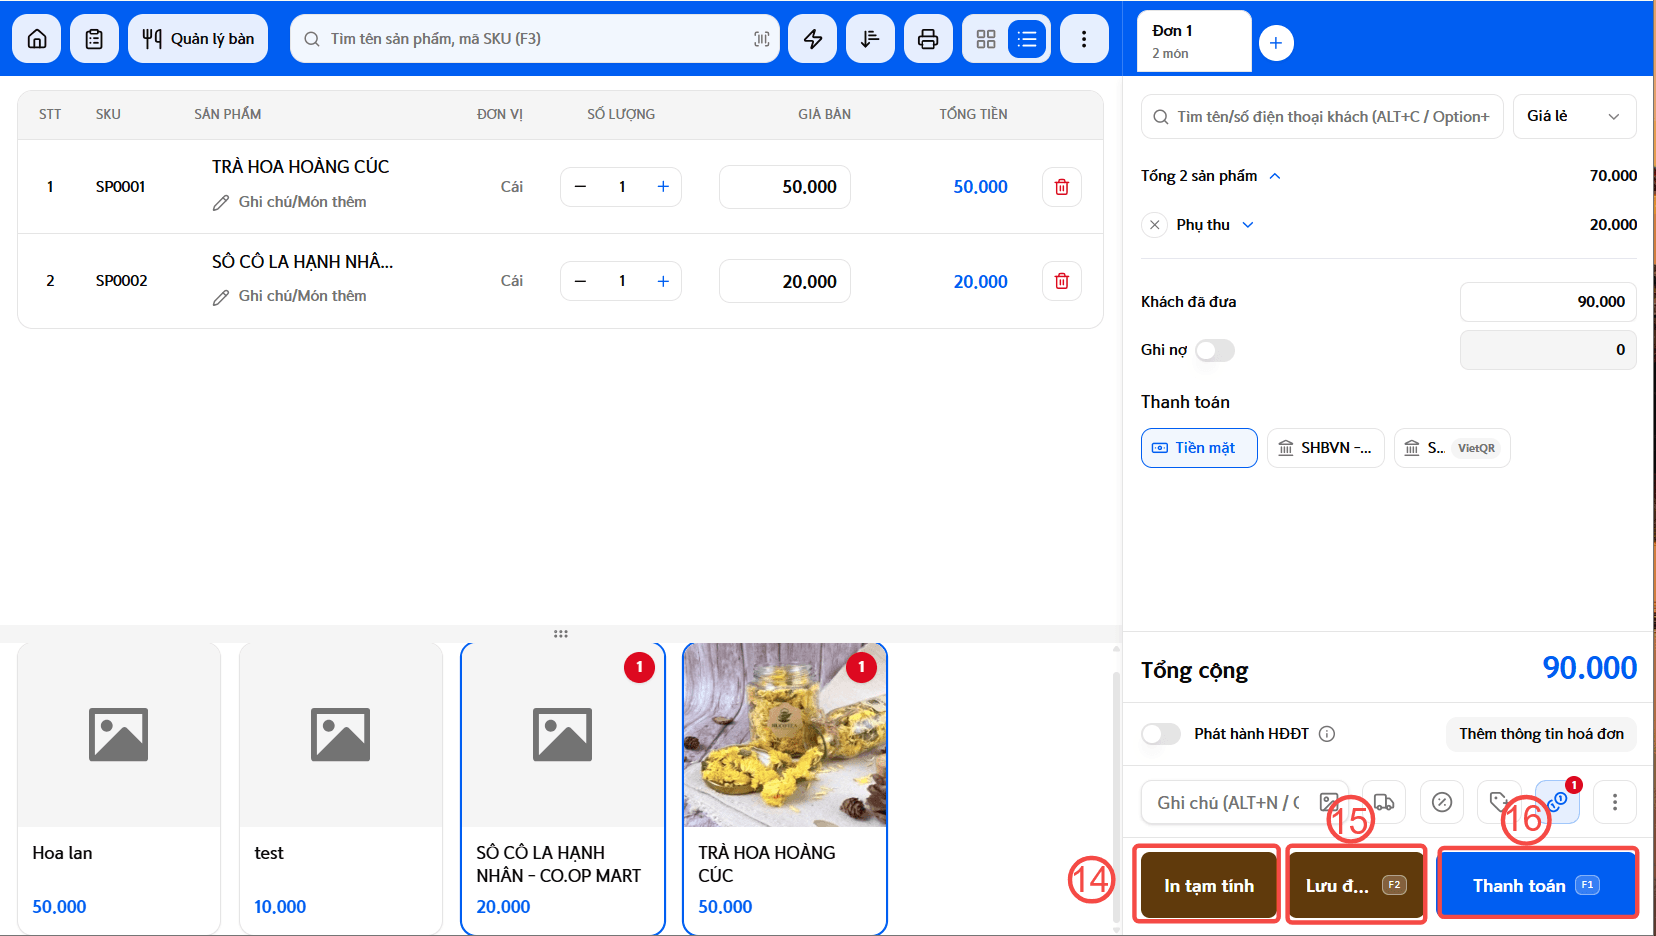Switch to grid view layout

coord(986,39)
